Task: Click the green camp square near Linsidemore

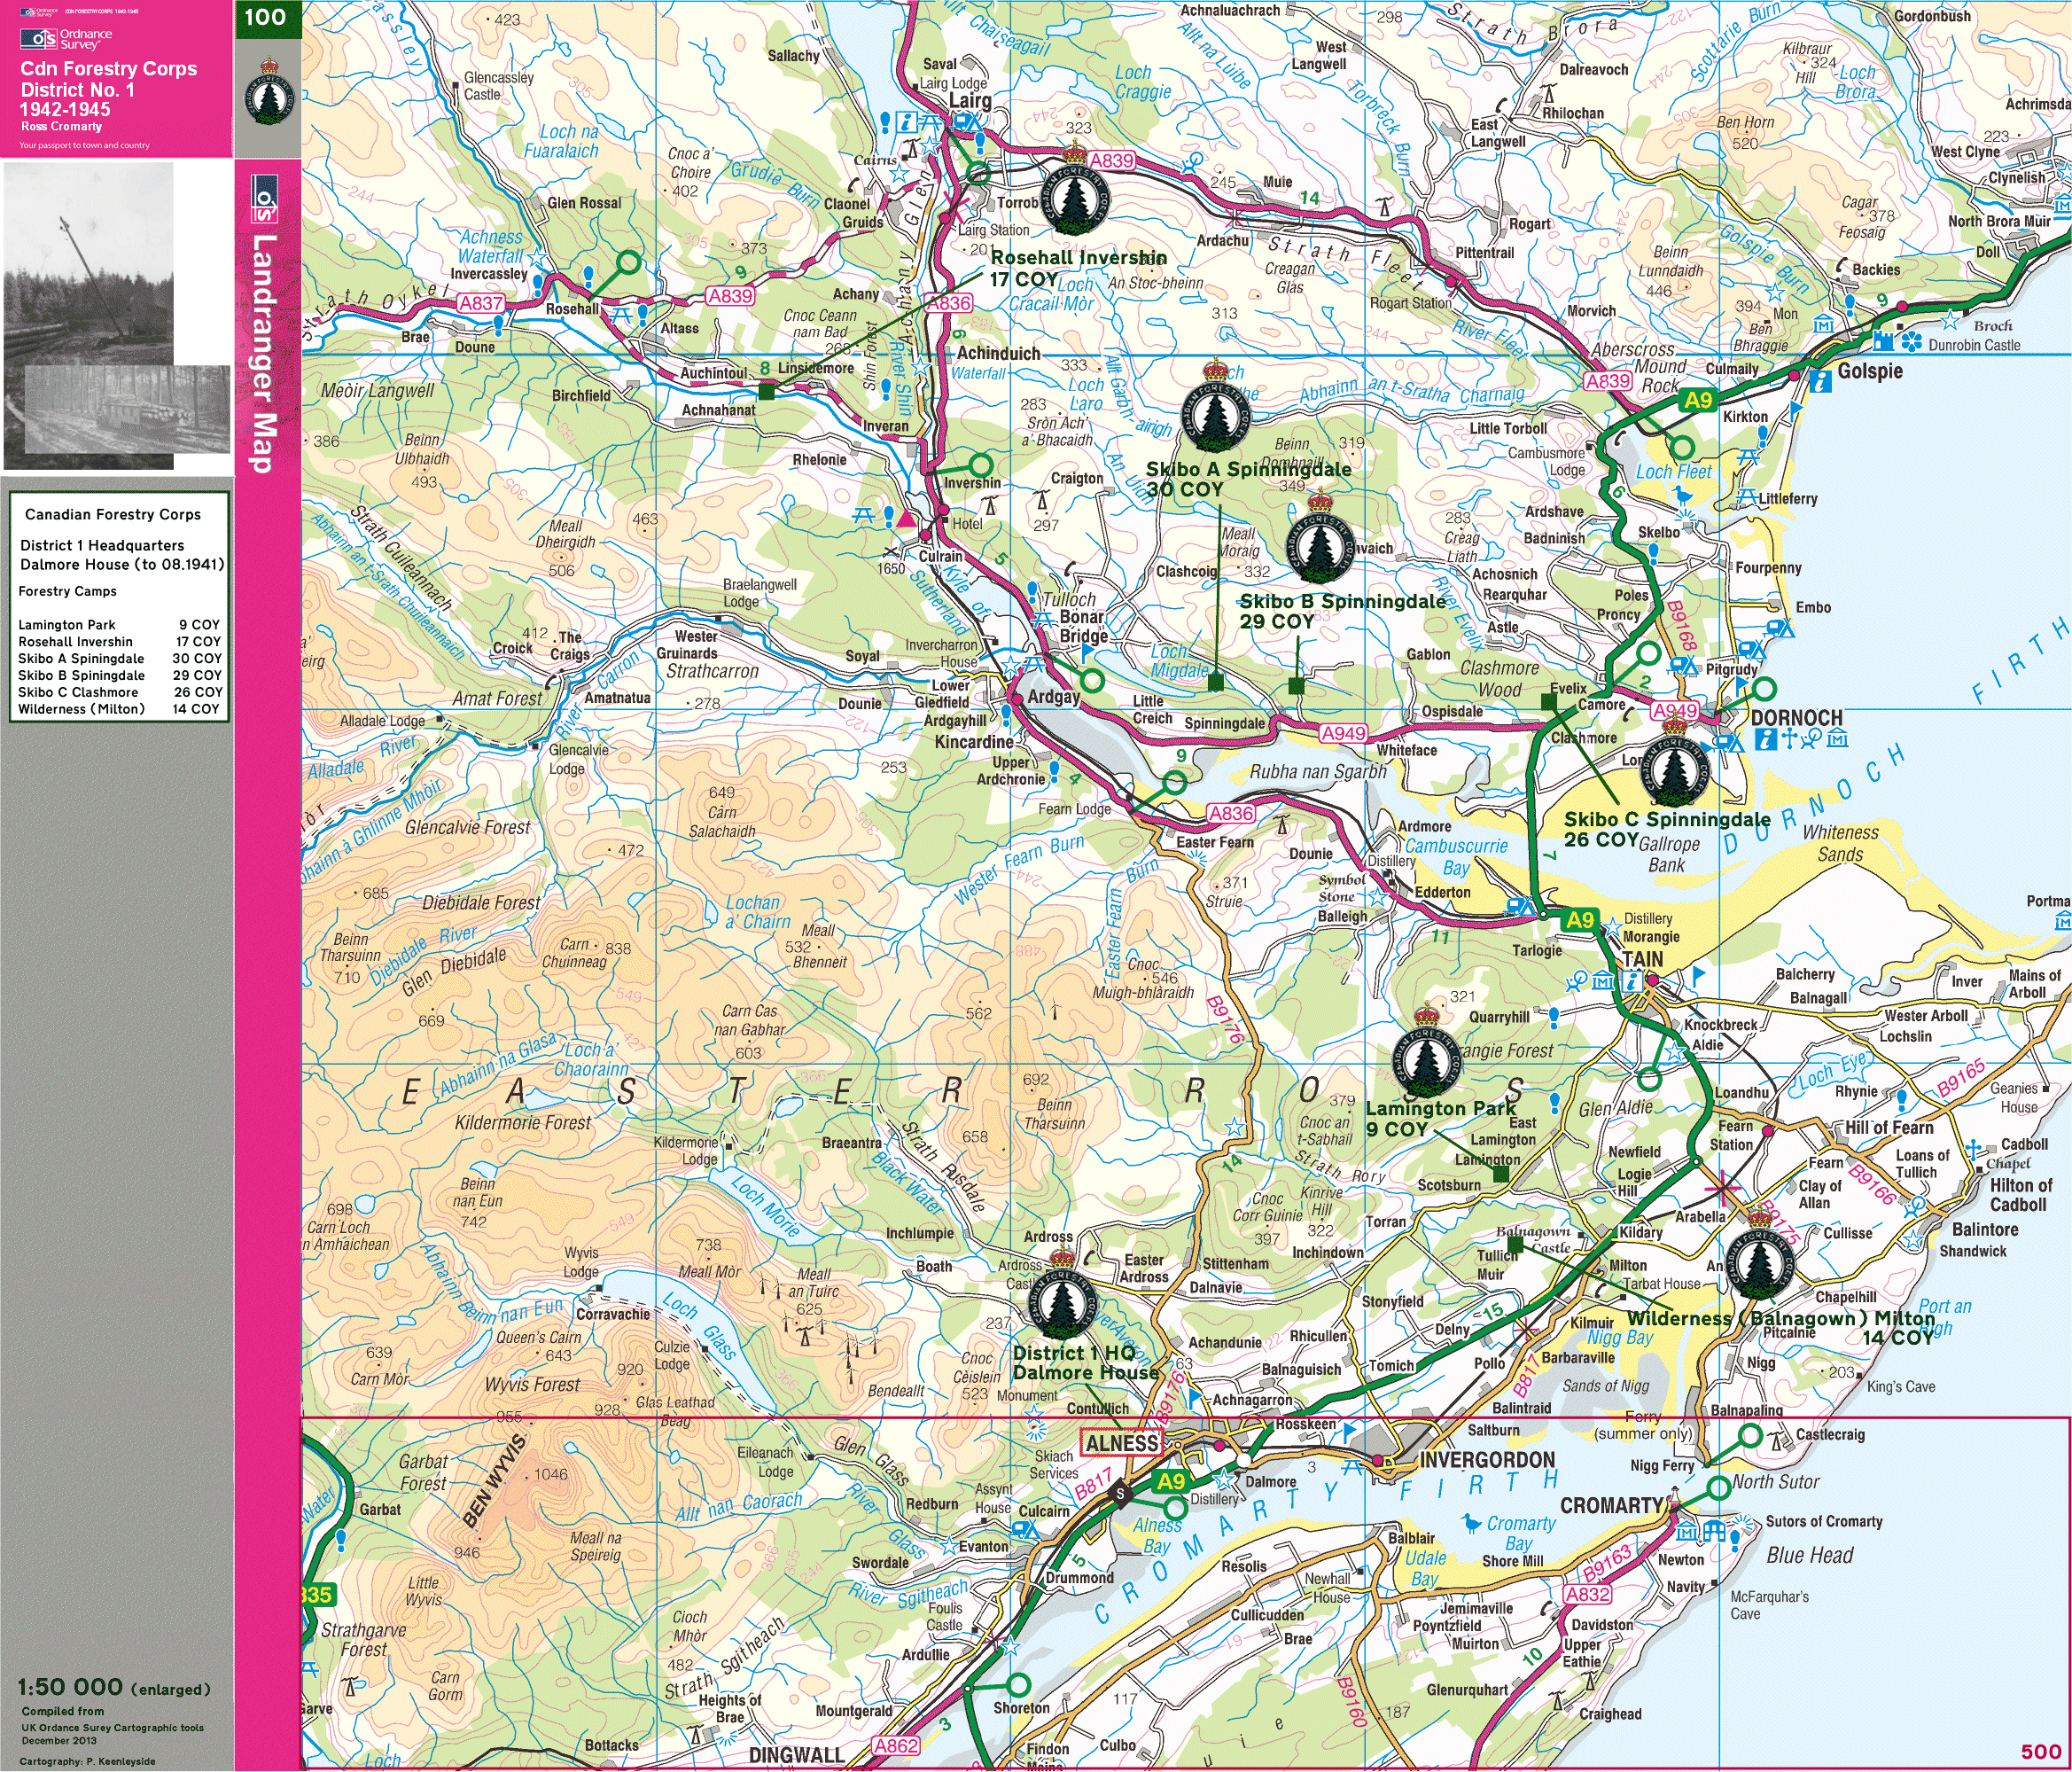Action: coord(766,393)
